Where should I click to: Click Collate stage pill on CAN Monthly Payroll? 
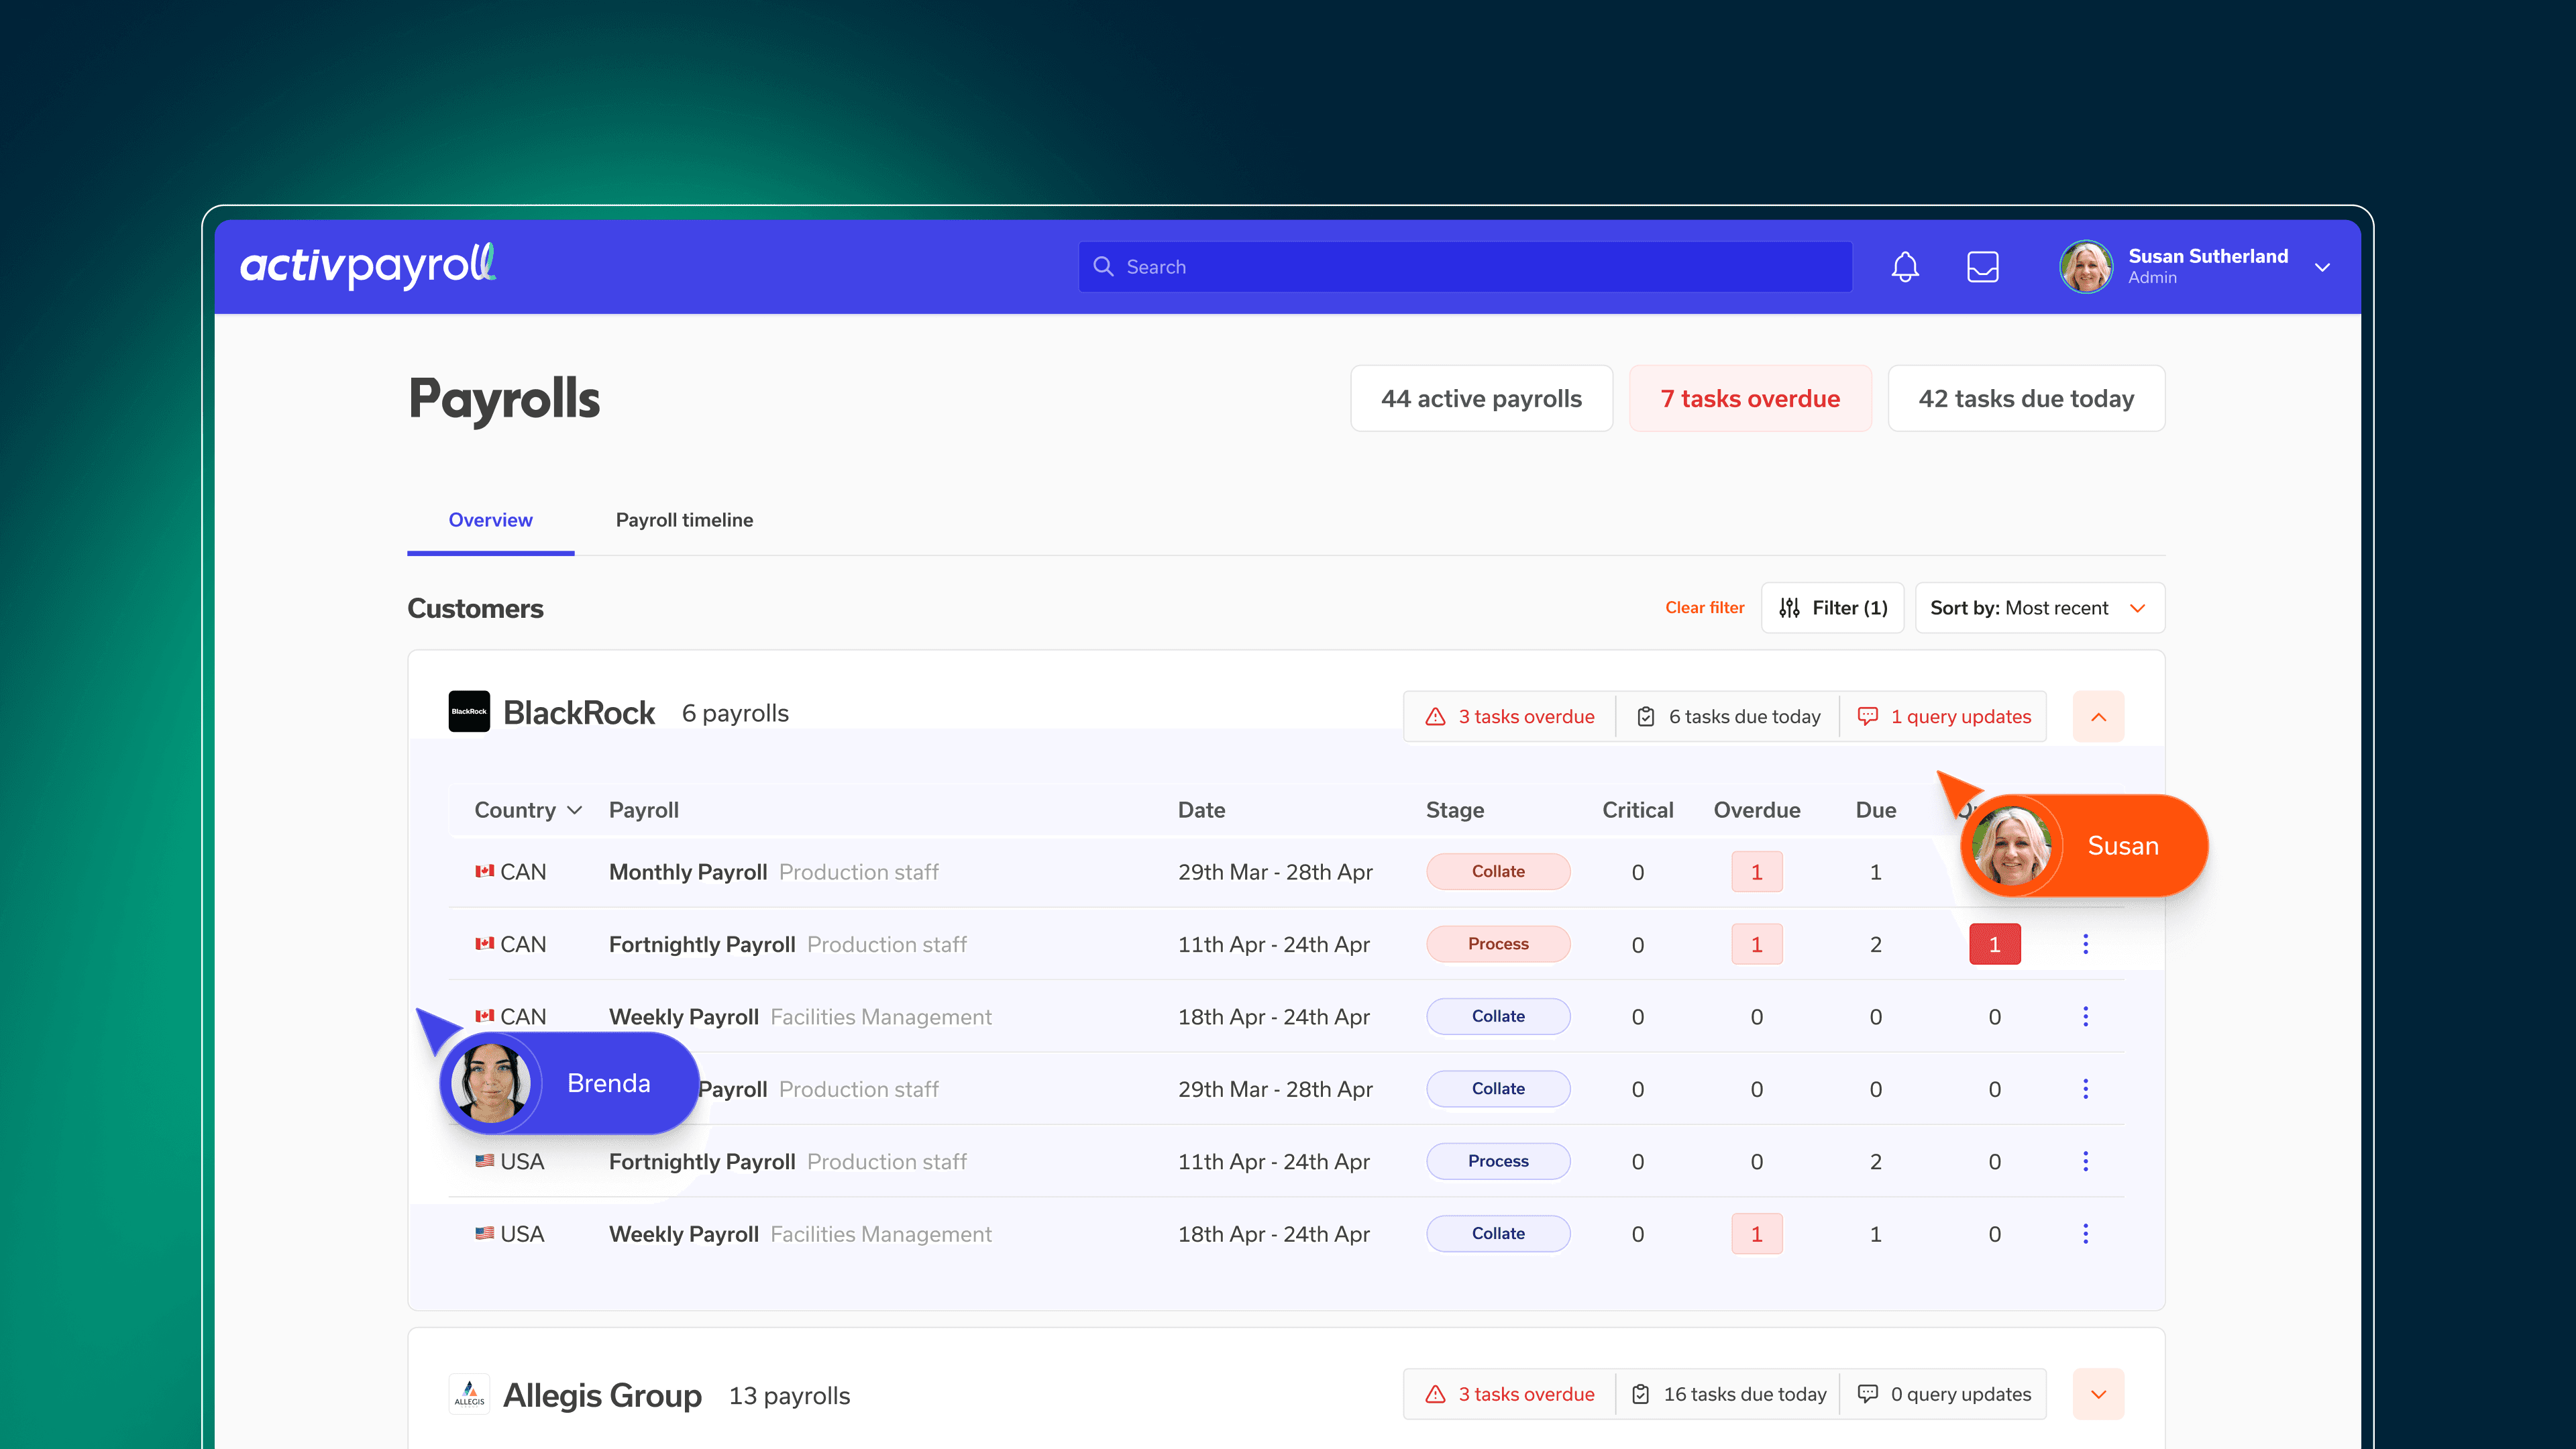(1498, 871)
